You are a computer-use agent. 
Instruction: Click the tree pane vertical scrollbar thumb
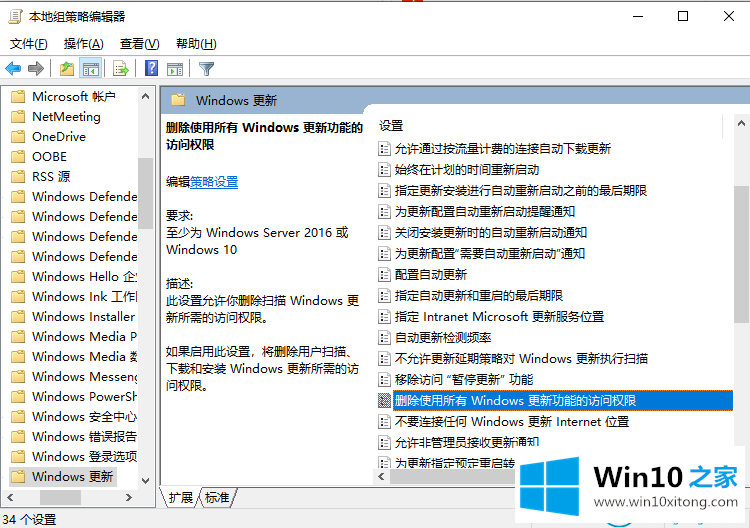[146, 193]
